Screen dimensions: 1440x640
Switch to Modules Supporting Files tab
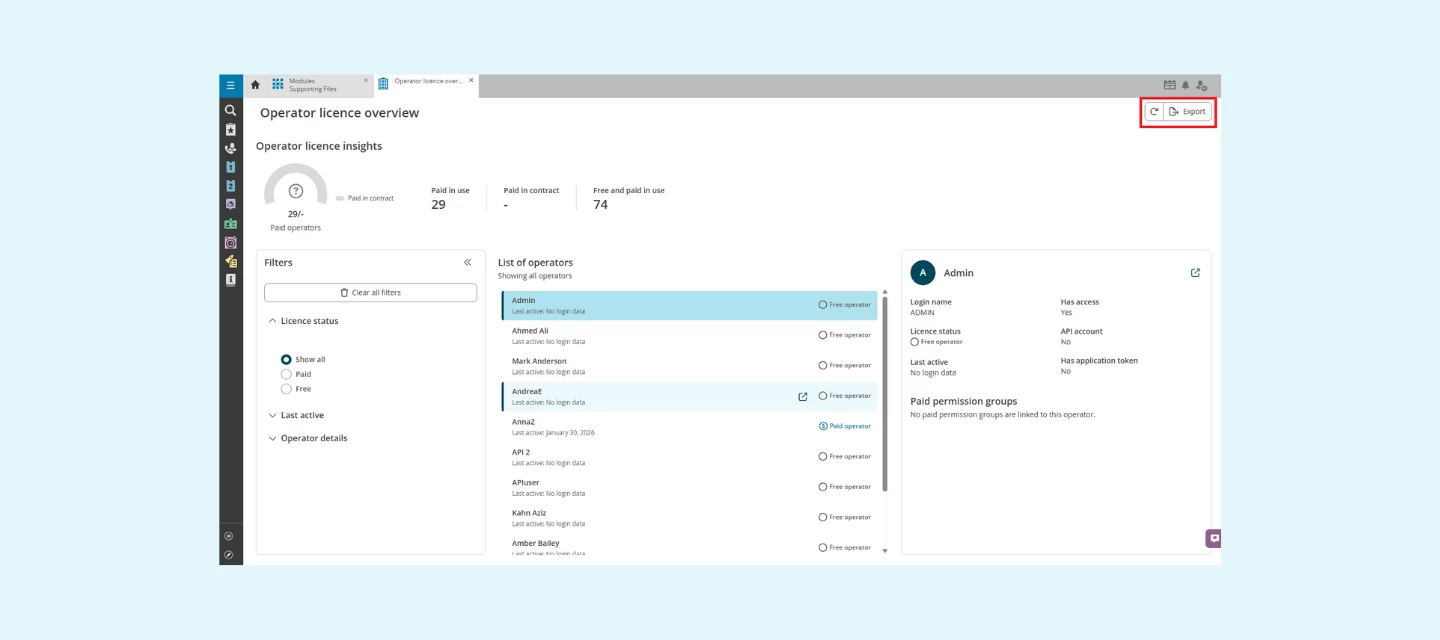coord(319,85)
